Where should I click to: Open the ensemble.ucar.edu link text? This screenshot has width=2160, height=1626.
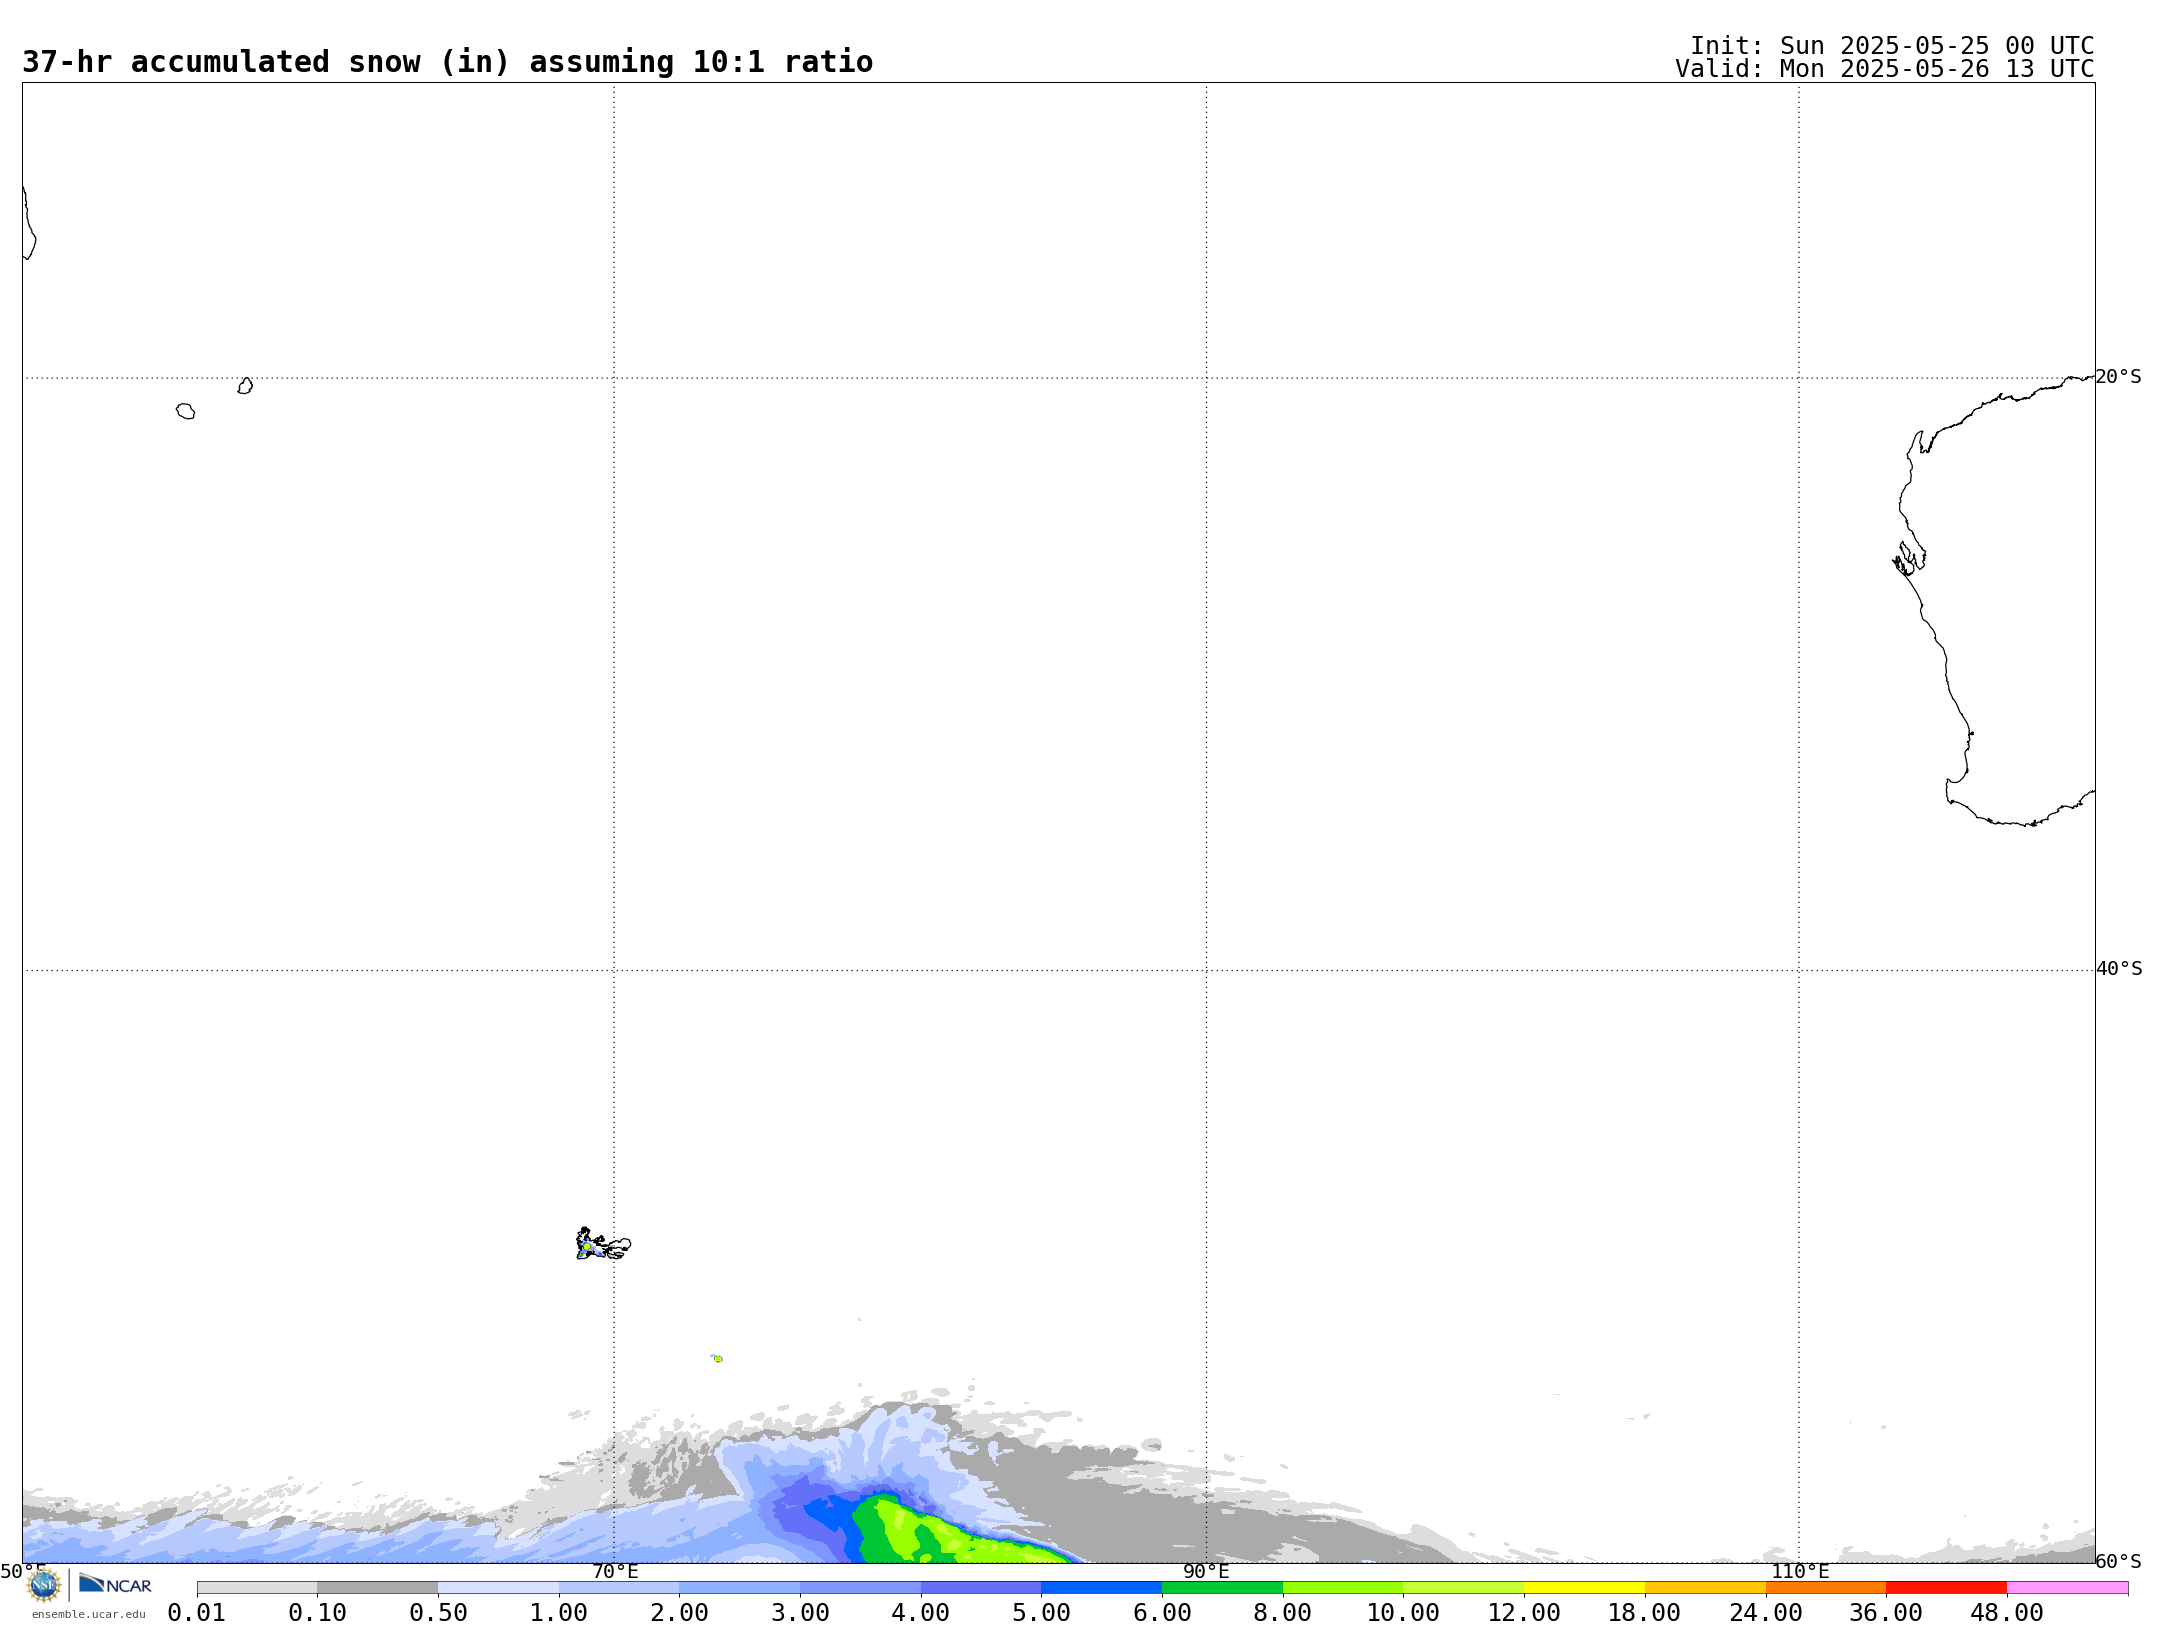(x=88, y=1614)
